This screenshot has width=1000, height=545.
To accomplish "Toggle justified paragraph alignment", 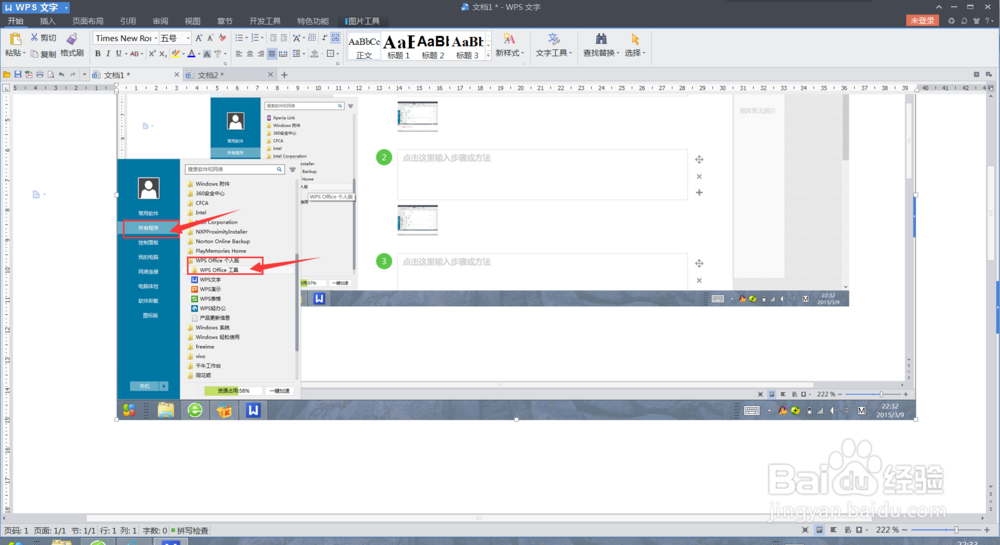I will pyautogui.click(x=272, y=54).
